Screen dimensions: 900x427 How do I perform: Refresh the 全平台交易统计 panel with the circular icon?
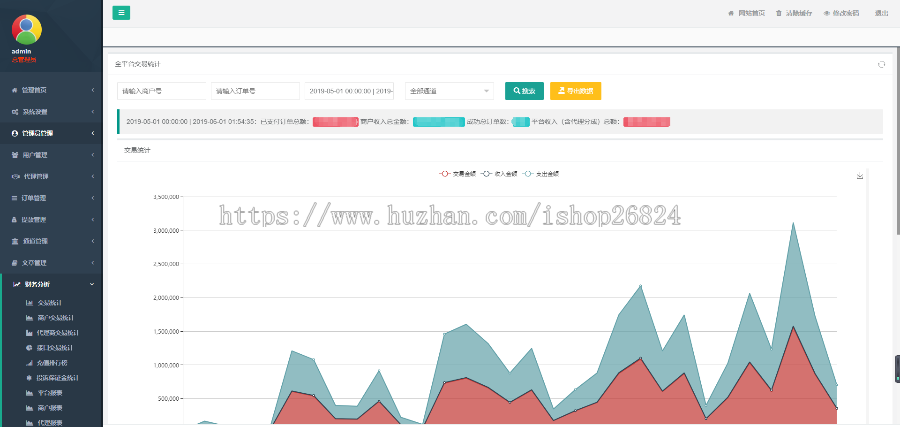point(881,64)
